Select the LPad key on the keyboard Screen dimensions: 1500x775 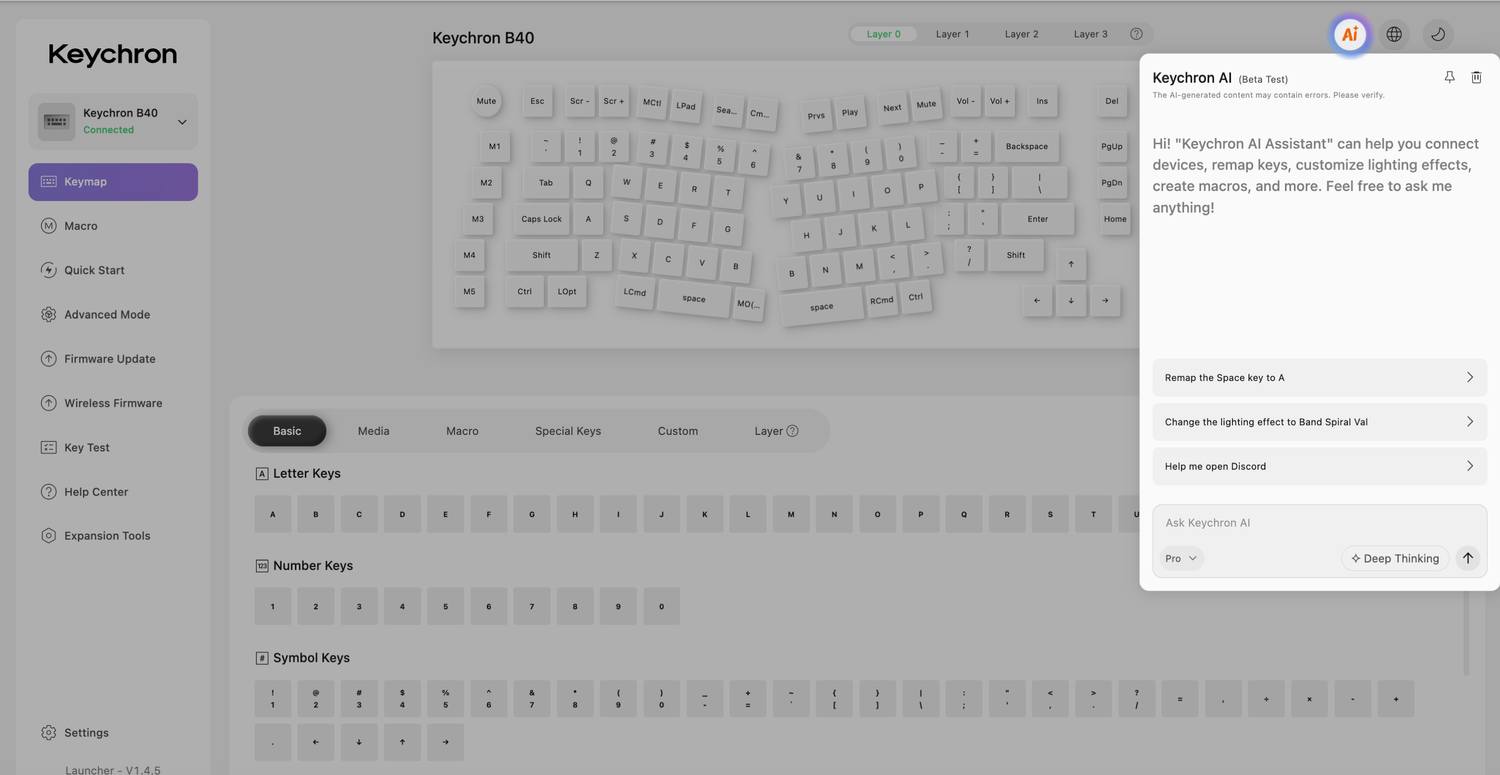tap(686, 106)
